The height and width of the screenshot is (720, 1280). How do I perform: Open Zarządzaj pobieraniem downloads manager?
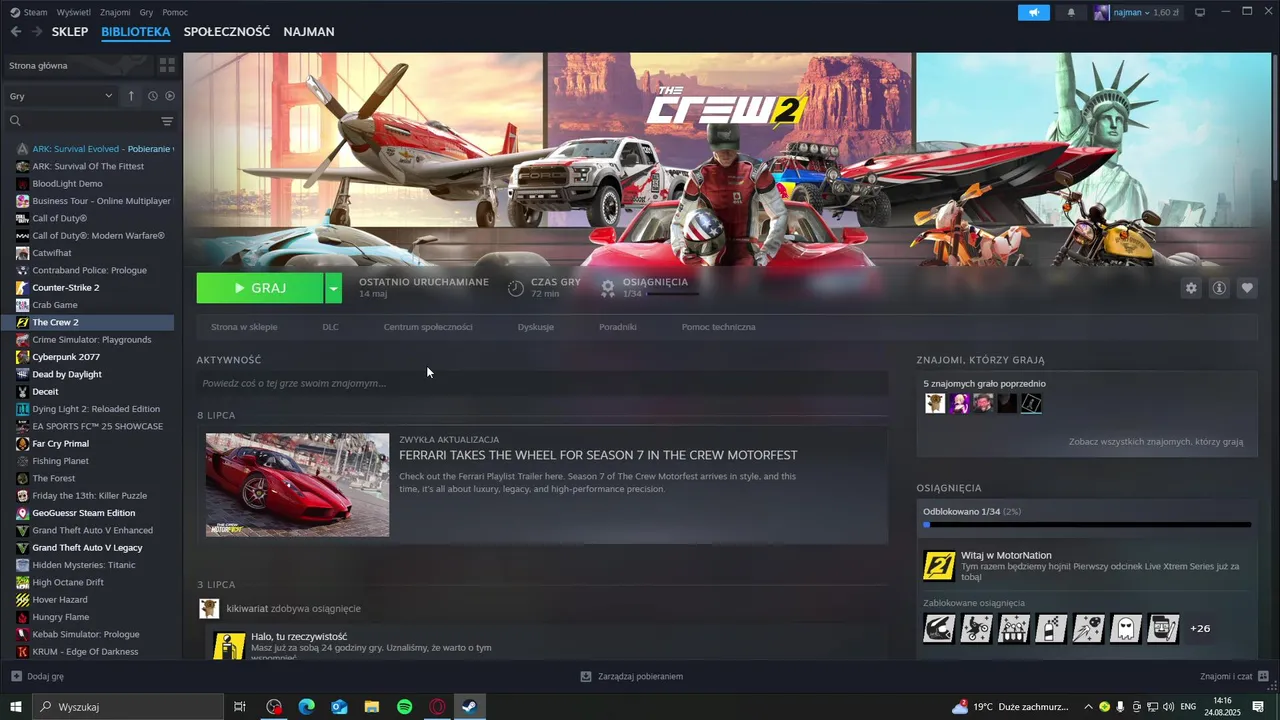click(632, 676)
